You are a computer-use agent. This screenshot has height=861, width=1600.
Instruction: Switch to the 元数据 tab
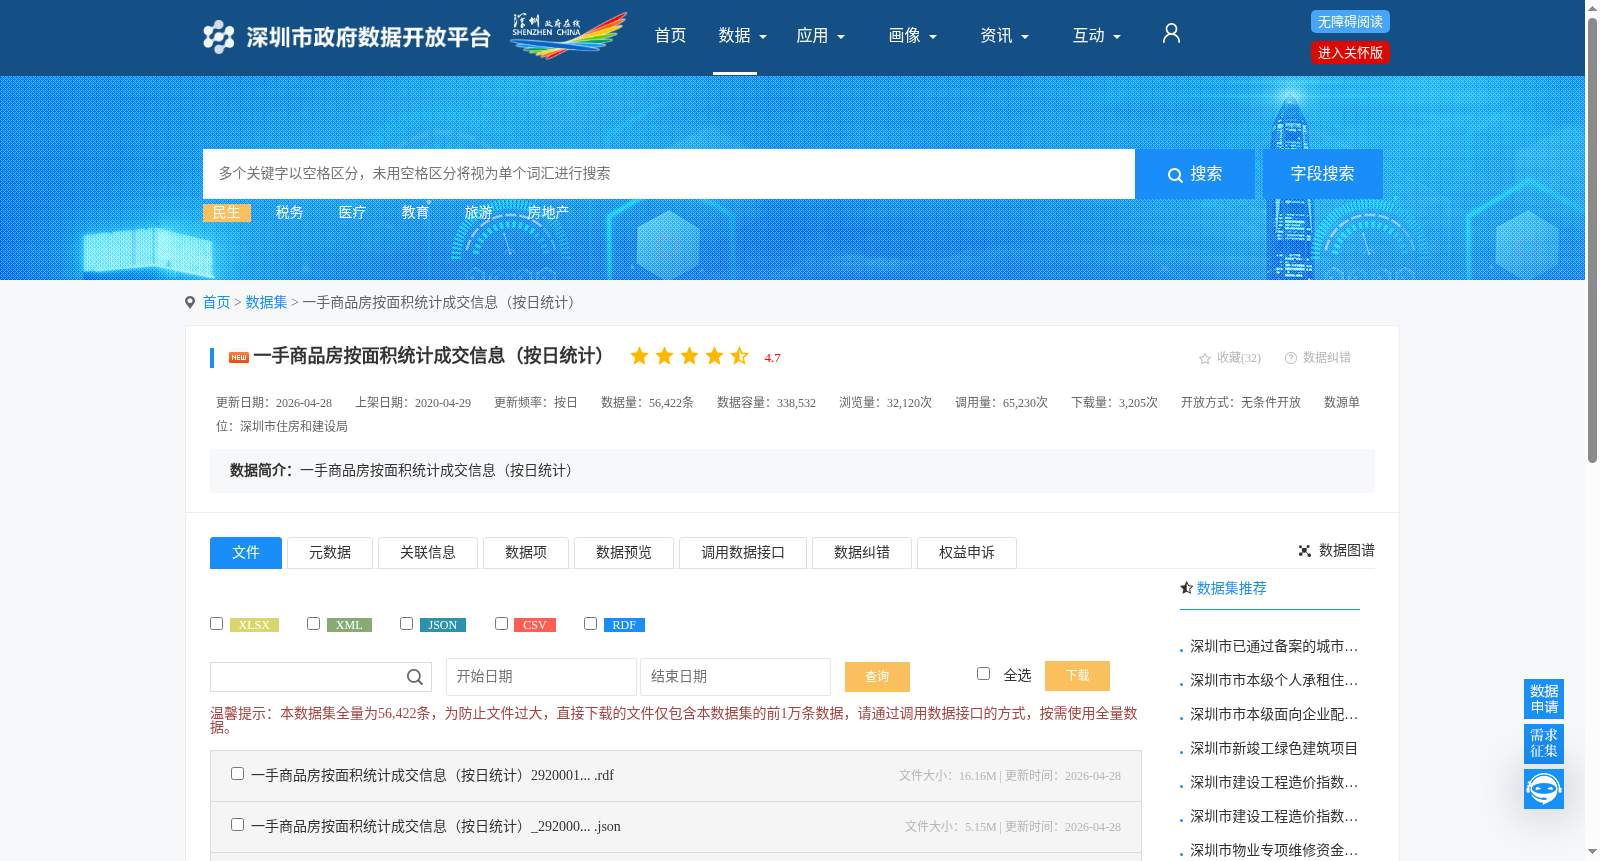tap(330, 553)
